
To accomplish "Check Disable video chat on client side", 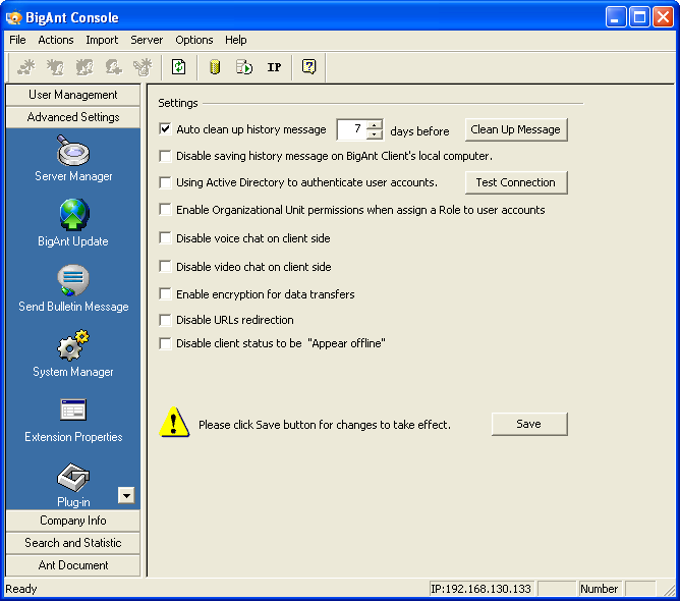I will click(165, 266).
